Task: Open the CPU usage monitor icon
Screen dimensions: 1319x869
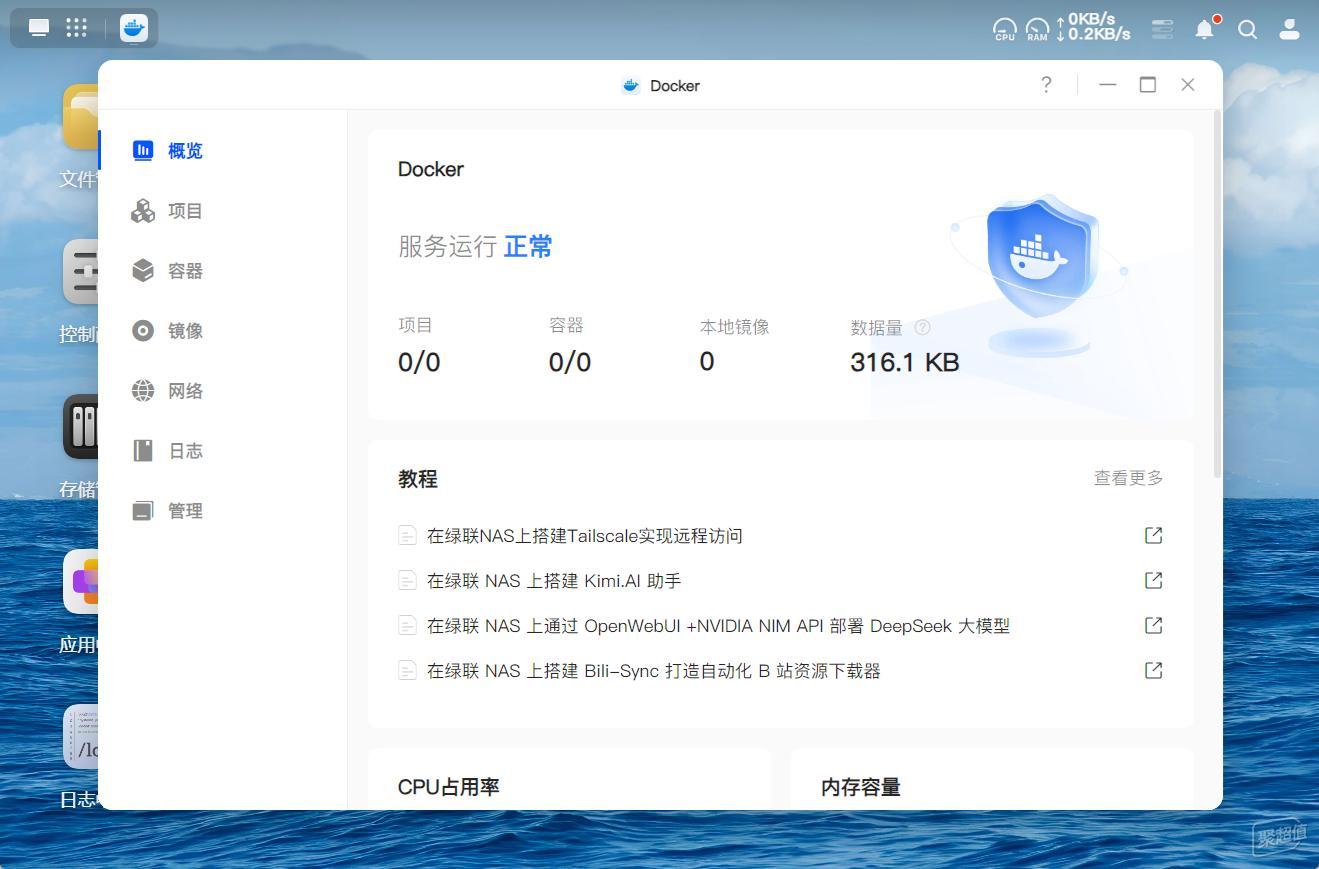Action: [x=1004, y=30]
